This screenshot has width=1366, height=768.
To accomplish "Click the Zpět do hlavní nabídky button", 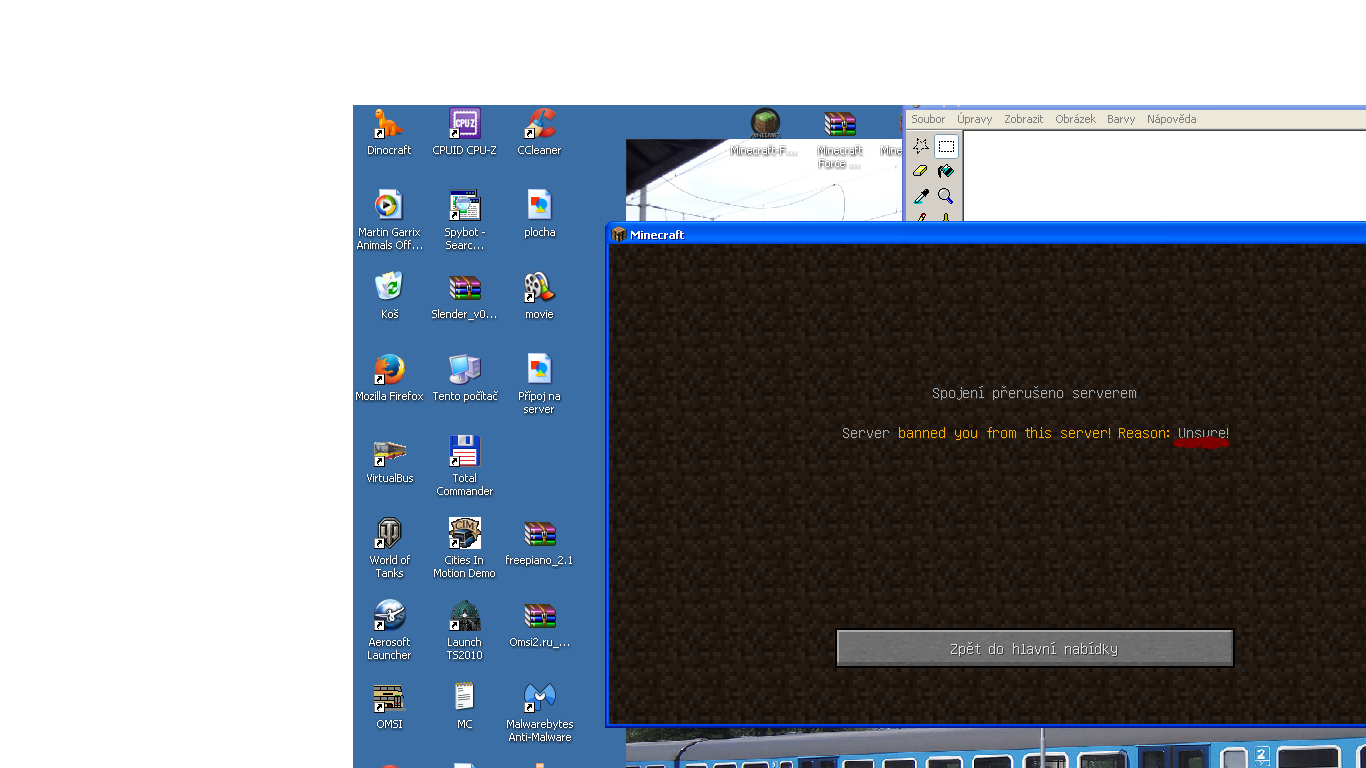I will pyautogui.click(x=1034, y=649).
